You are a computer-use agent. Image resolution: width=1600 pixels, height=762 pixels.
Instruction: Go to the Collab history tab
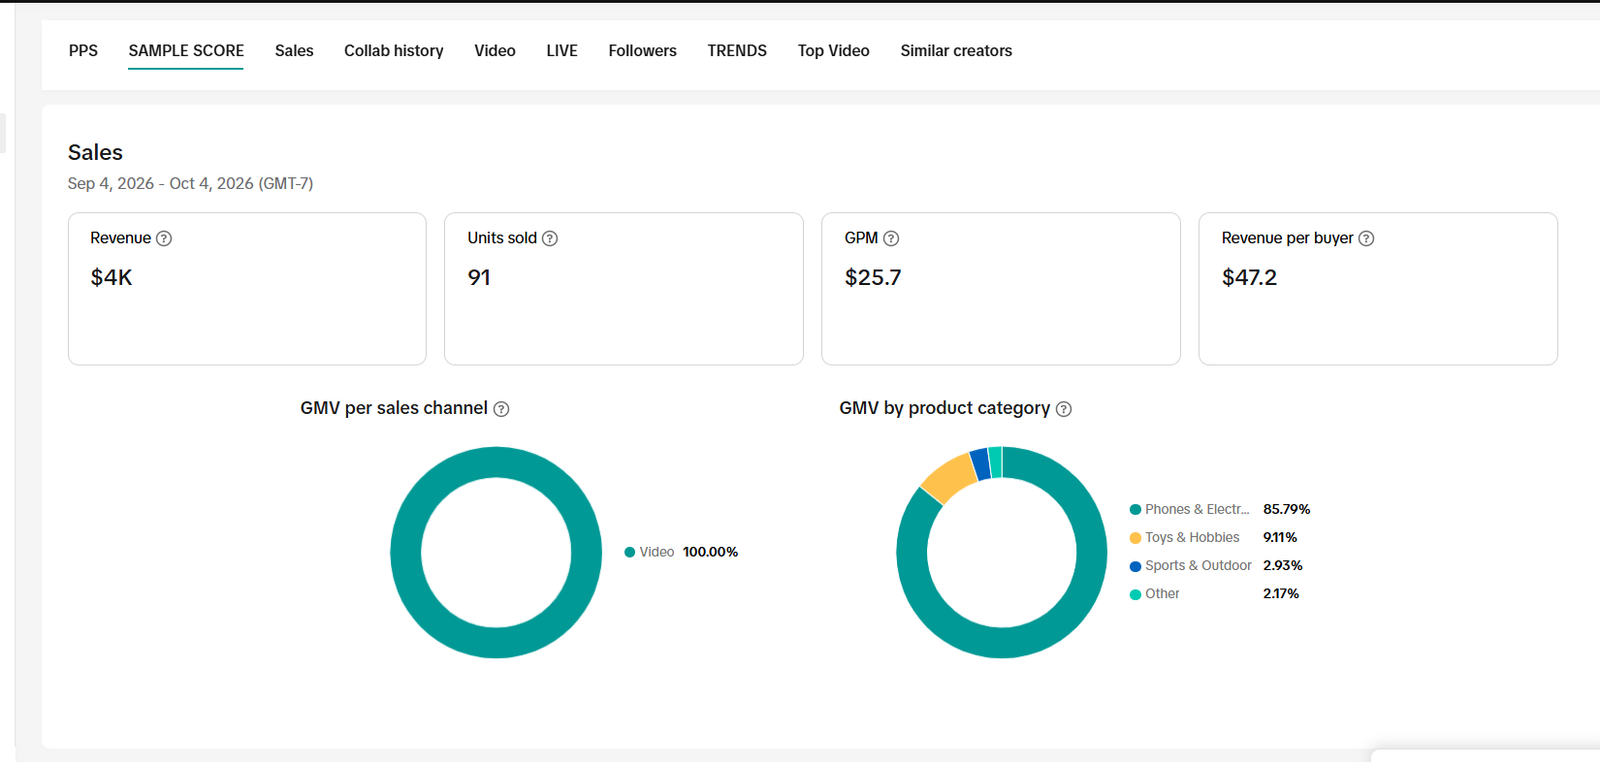[394, 51]
